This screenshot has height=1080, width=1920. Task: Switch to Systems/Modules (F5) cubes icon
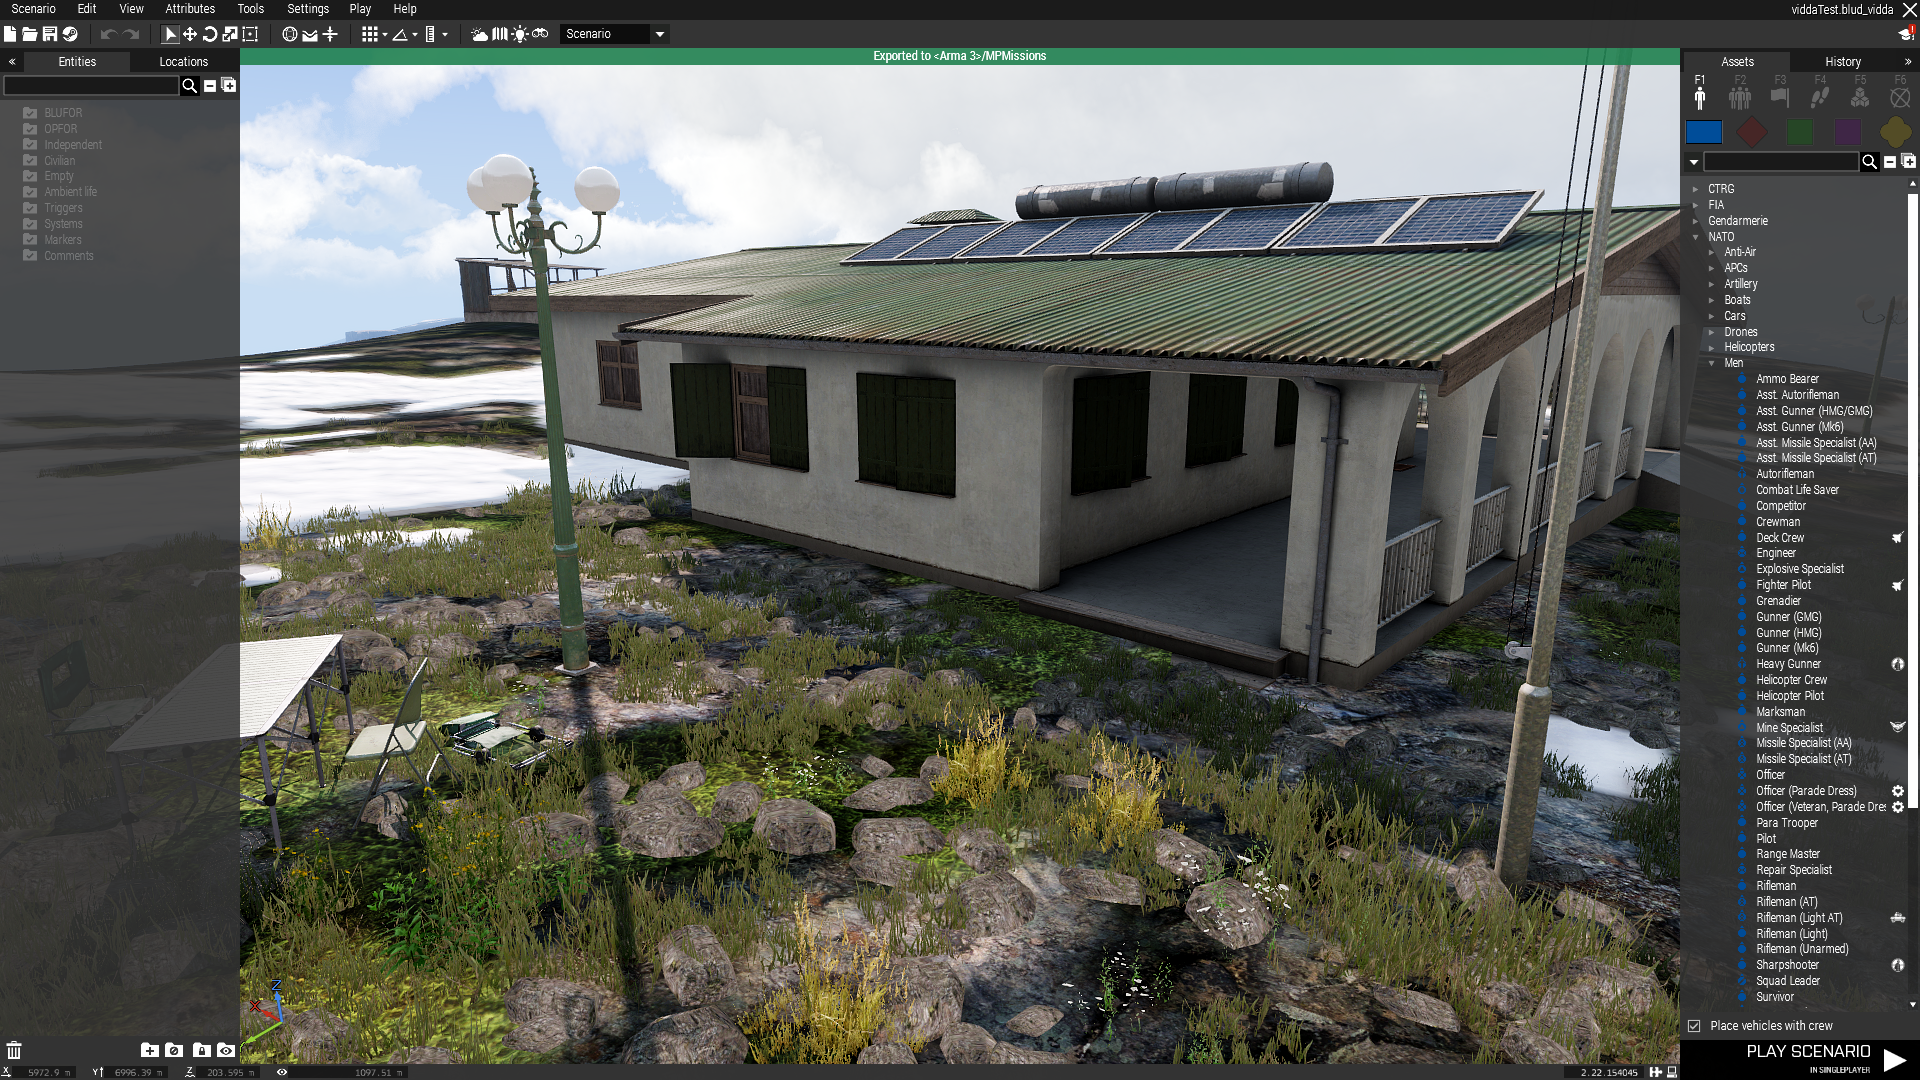pos(1860,91)
